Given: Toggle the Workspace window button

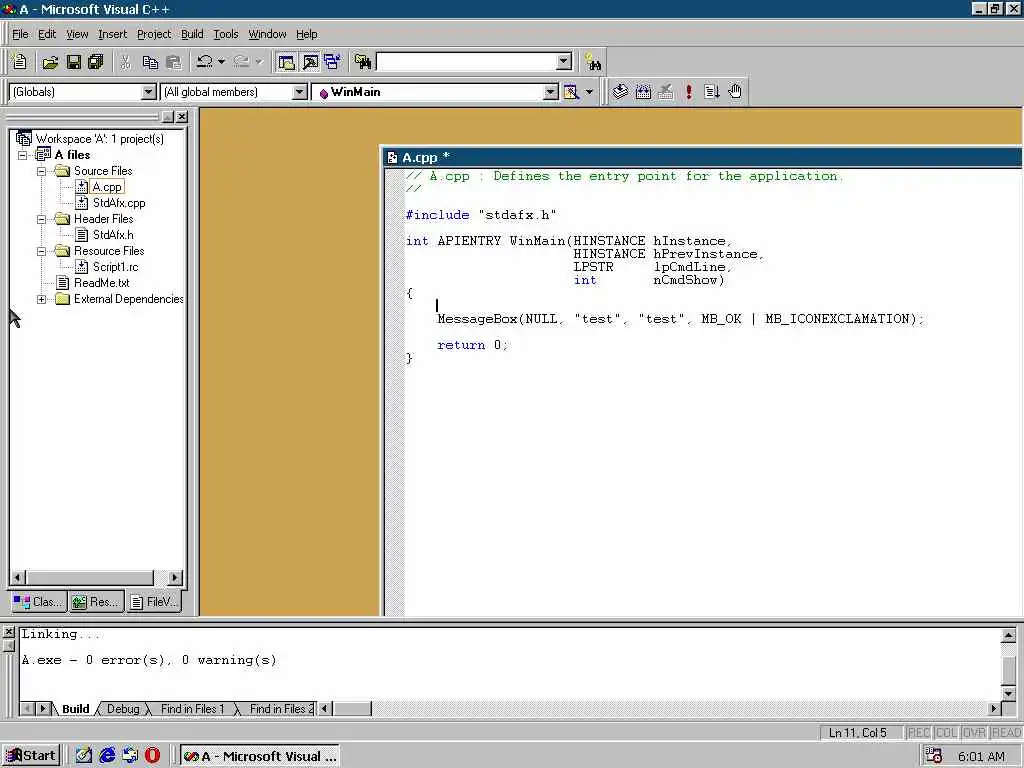Looking at the screenshot, I should [286, 62].
